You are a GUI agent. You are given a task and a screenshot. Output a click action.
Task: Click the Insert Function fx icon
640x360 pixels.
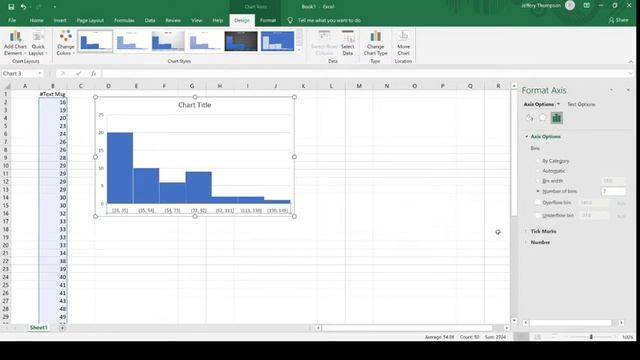point(93,73)
